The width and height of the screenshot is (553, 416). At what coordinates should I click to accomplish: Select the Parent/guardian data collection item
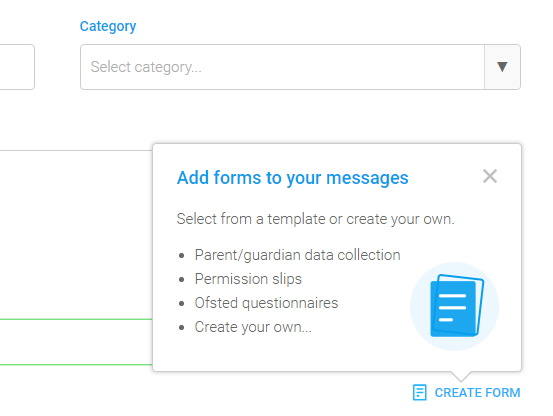[x=297, y=255]
